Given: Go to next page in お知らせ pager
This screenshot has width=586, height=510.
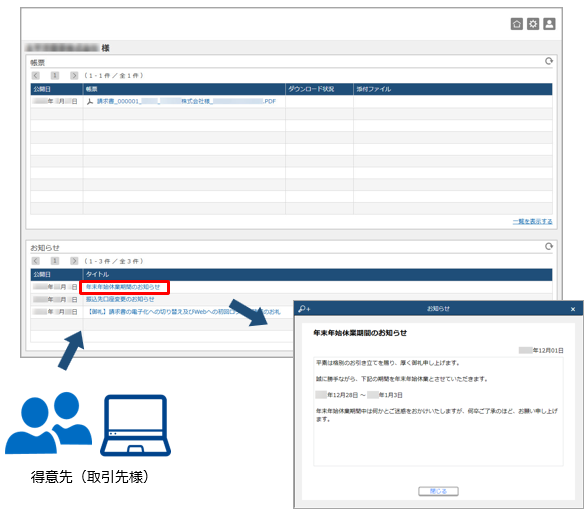Looking at the screenshot, I should pyautogui.click(x=74, y=261).
